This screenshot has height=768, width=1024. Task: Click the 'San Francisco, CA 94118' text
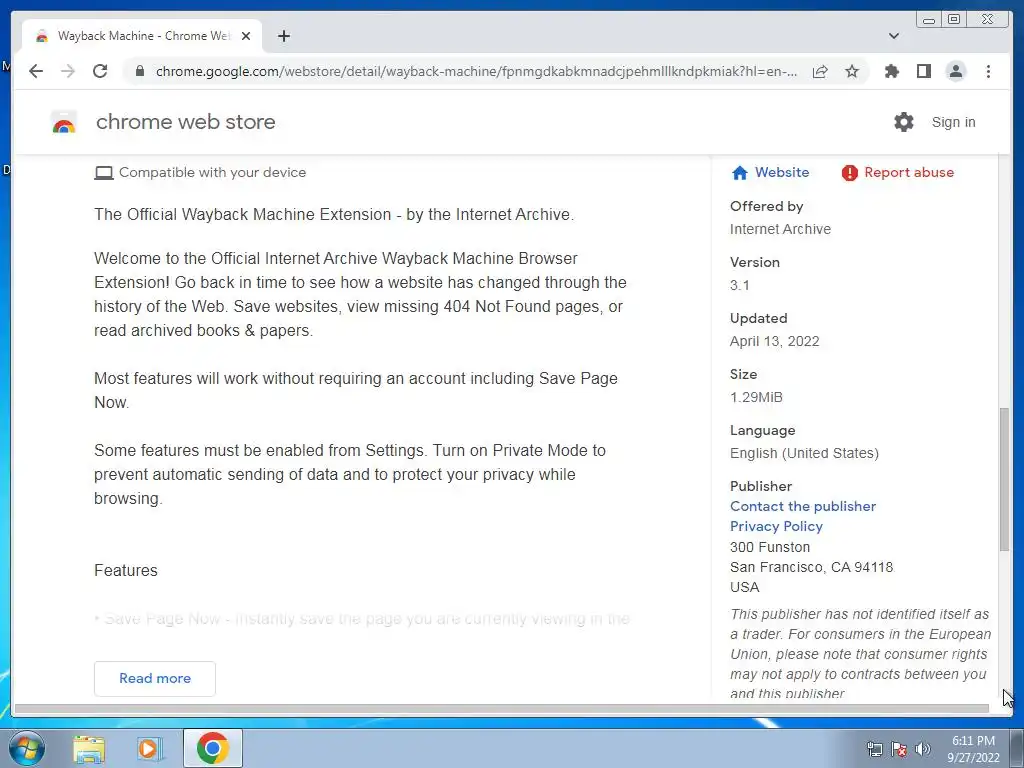pyautogui.click(x=811, y=567)
